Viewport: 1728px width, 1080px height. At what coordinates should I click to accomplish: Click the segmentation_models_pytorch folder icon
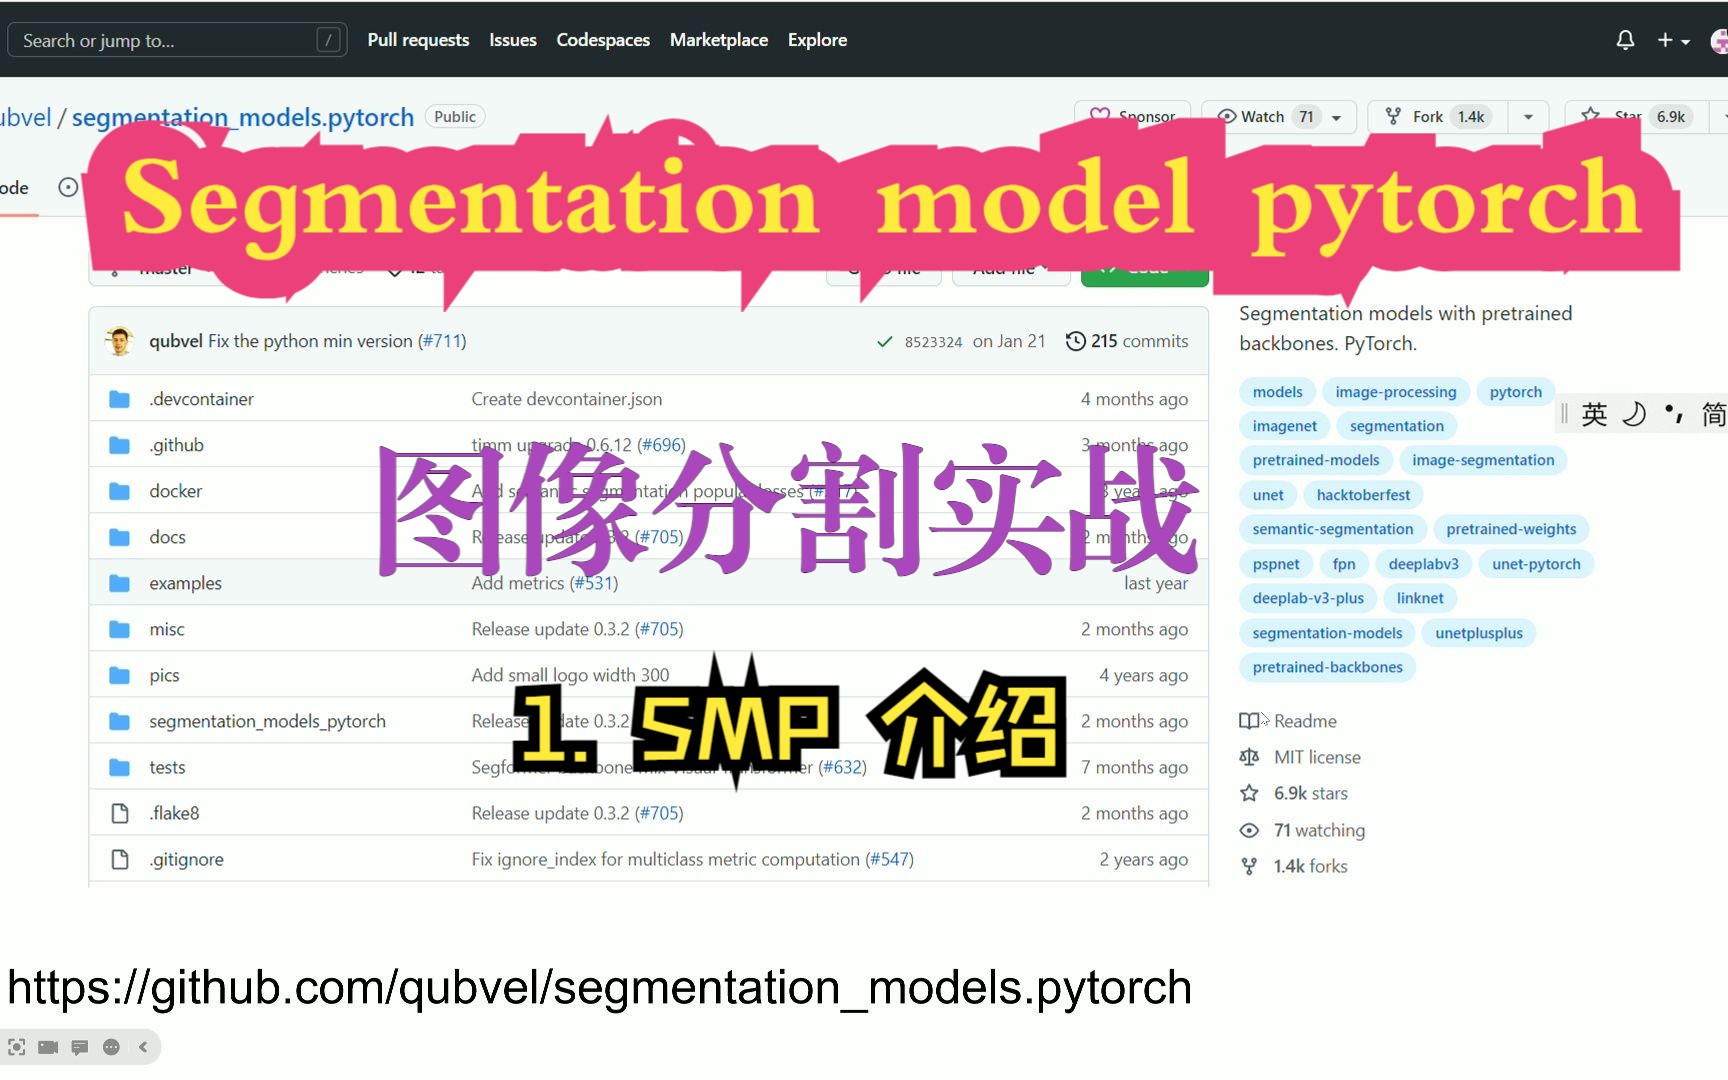(x=119, y=721)
